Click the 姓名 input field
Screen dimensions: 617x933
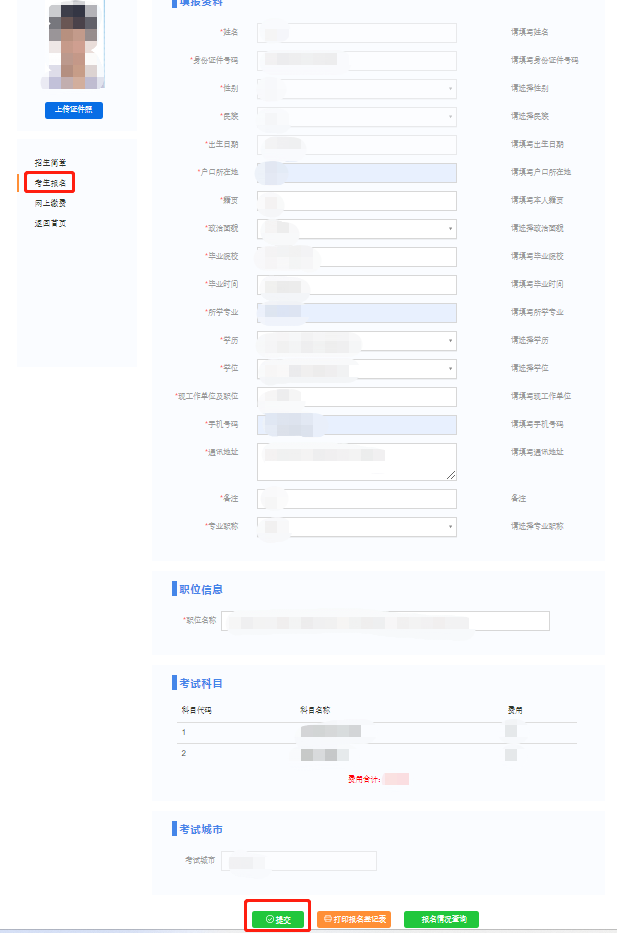click(356, 33)
